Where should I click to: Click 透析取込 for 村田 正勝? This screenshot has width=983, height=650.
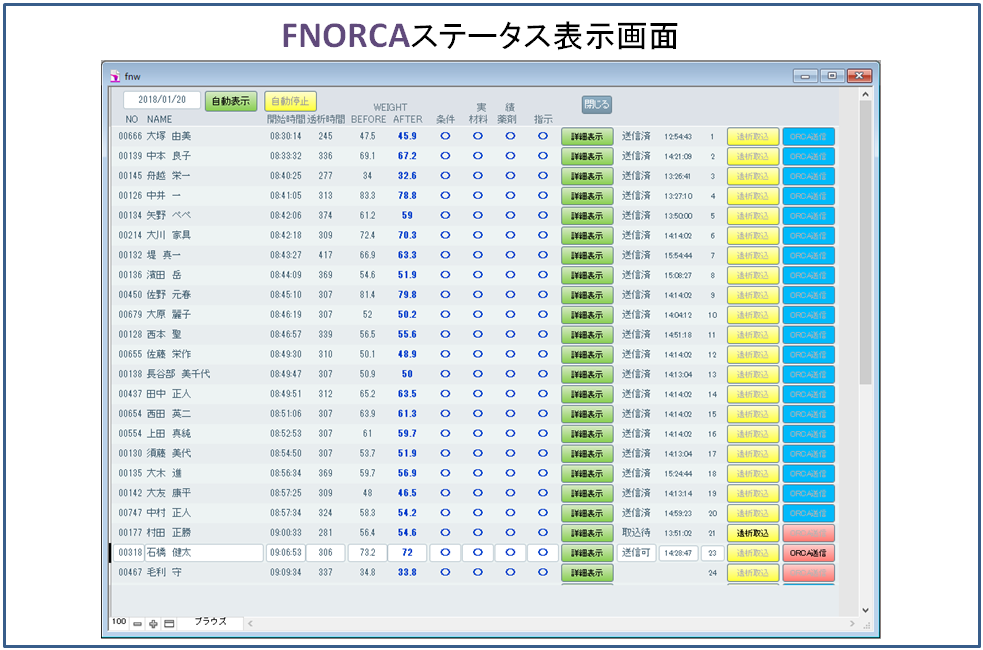pyautogui.click(x=753, y=533)
